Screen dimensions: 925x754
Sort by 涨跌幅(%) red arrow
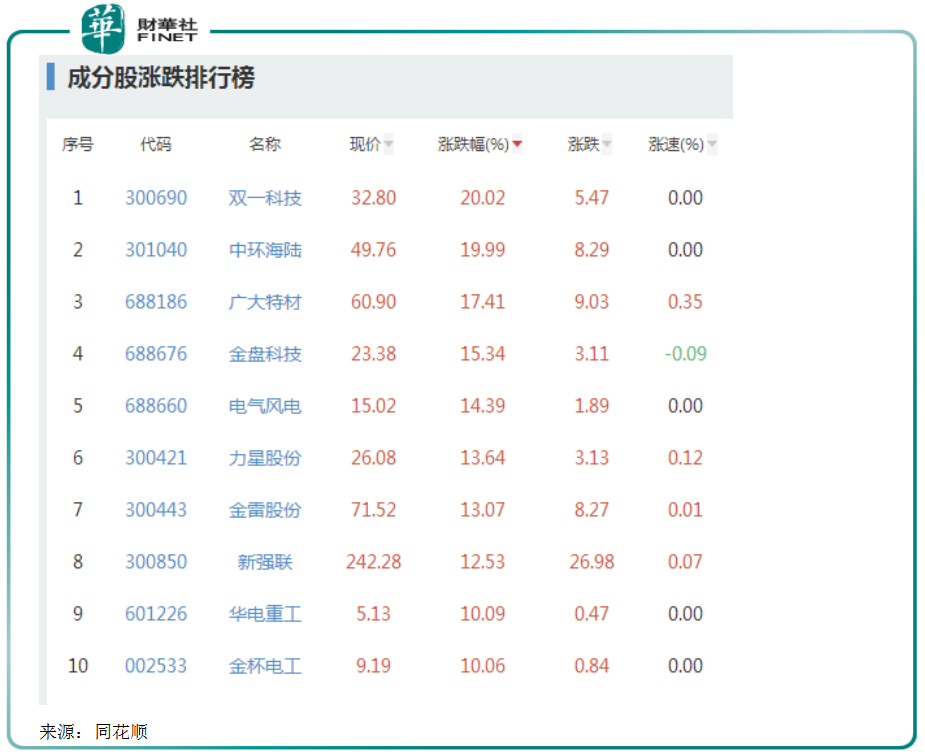tap(517, 144)
